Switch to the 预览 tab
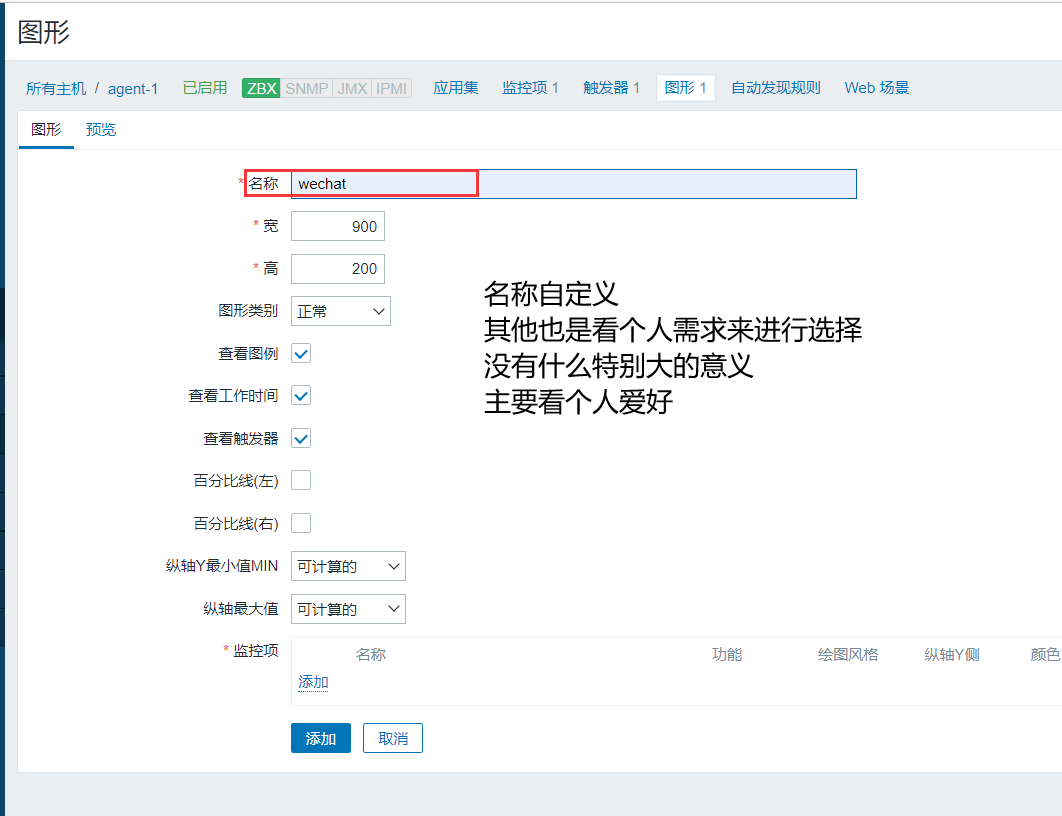The image size is (1062, 816). pyautogui.click(x=101, y=129)
